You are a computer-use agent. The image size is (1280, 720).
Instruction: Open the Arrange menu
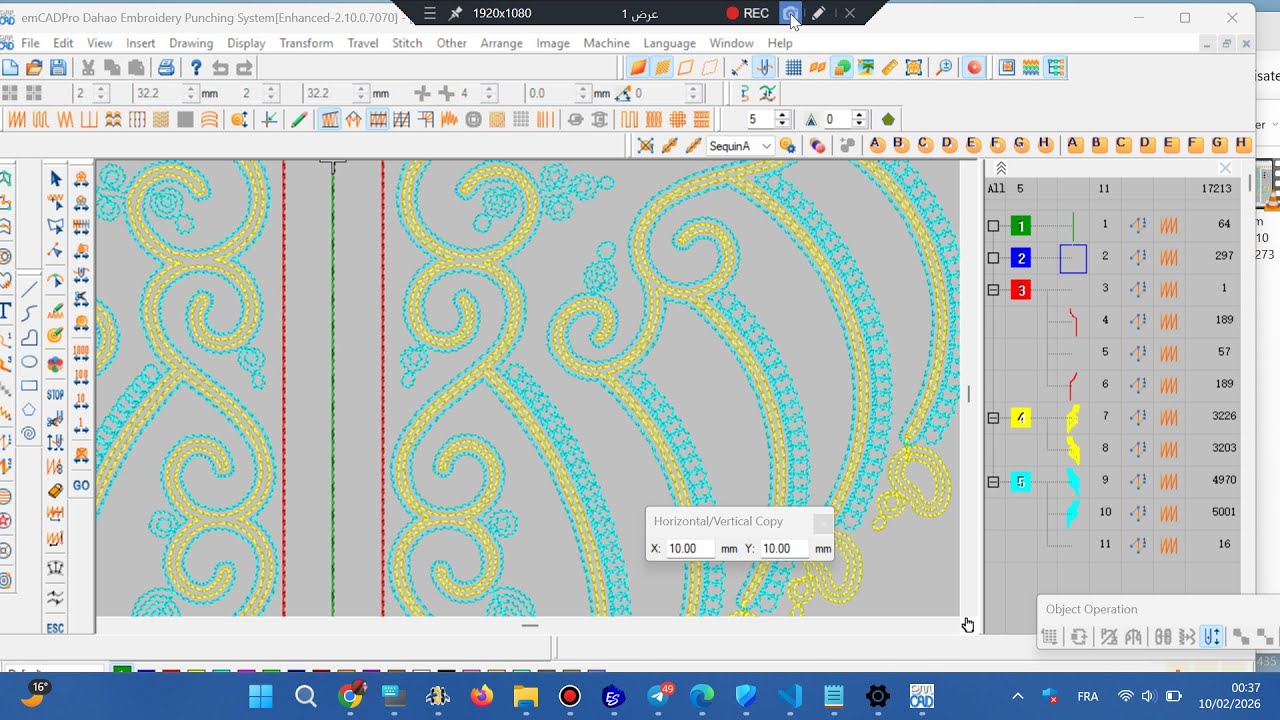click(501, 43)
